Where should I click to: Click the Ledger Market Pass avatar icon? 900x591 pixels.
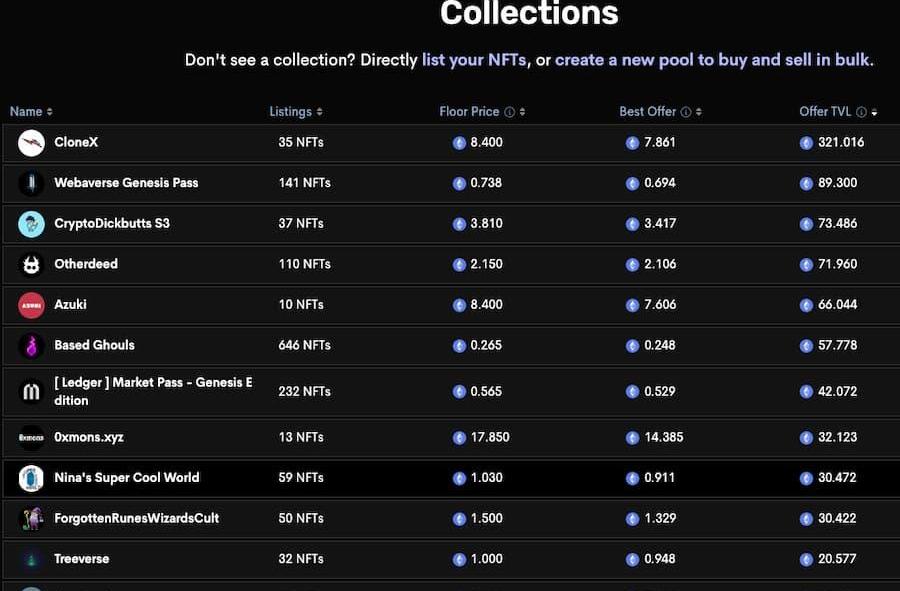pos(31,392)
